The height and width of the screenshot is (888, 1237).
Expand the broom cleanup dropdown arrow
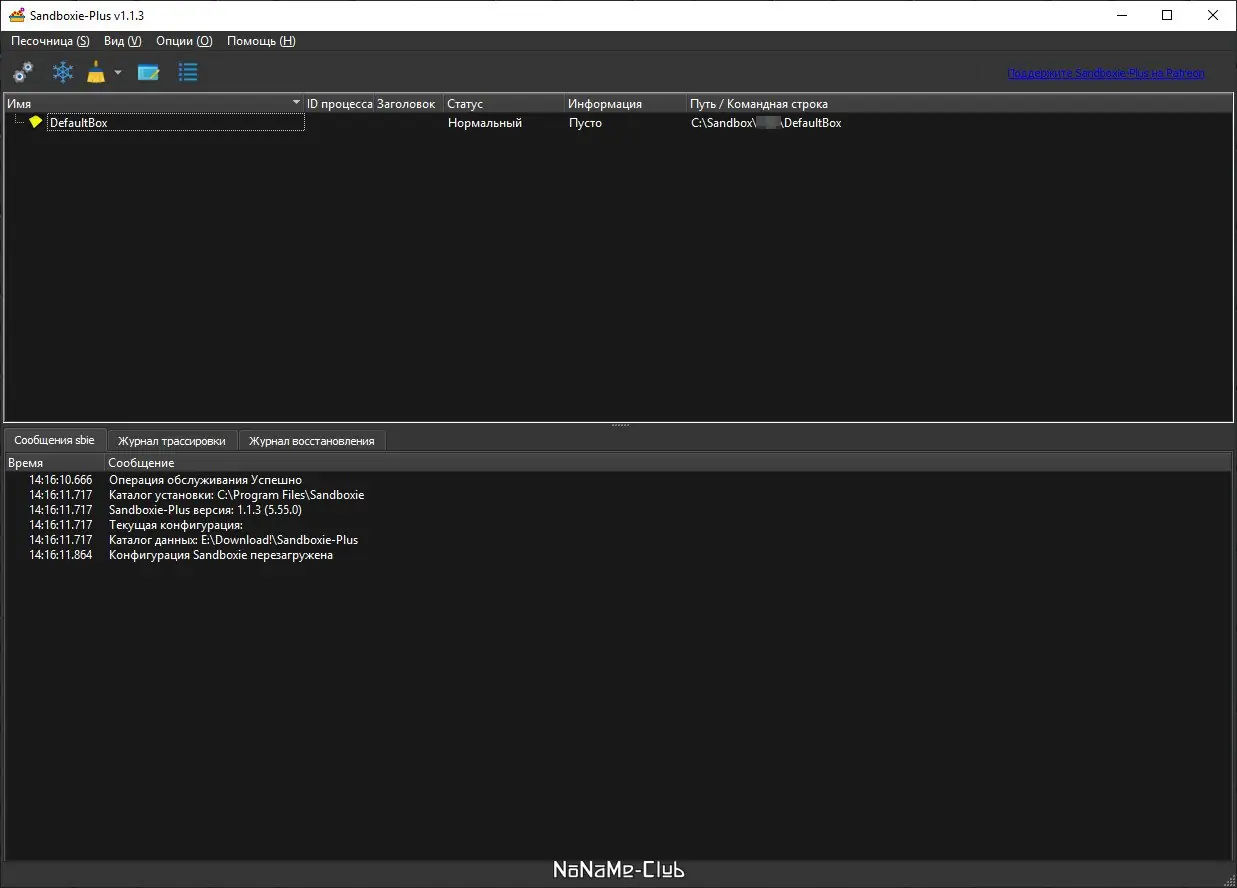[x=118, y=72]
